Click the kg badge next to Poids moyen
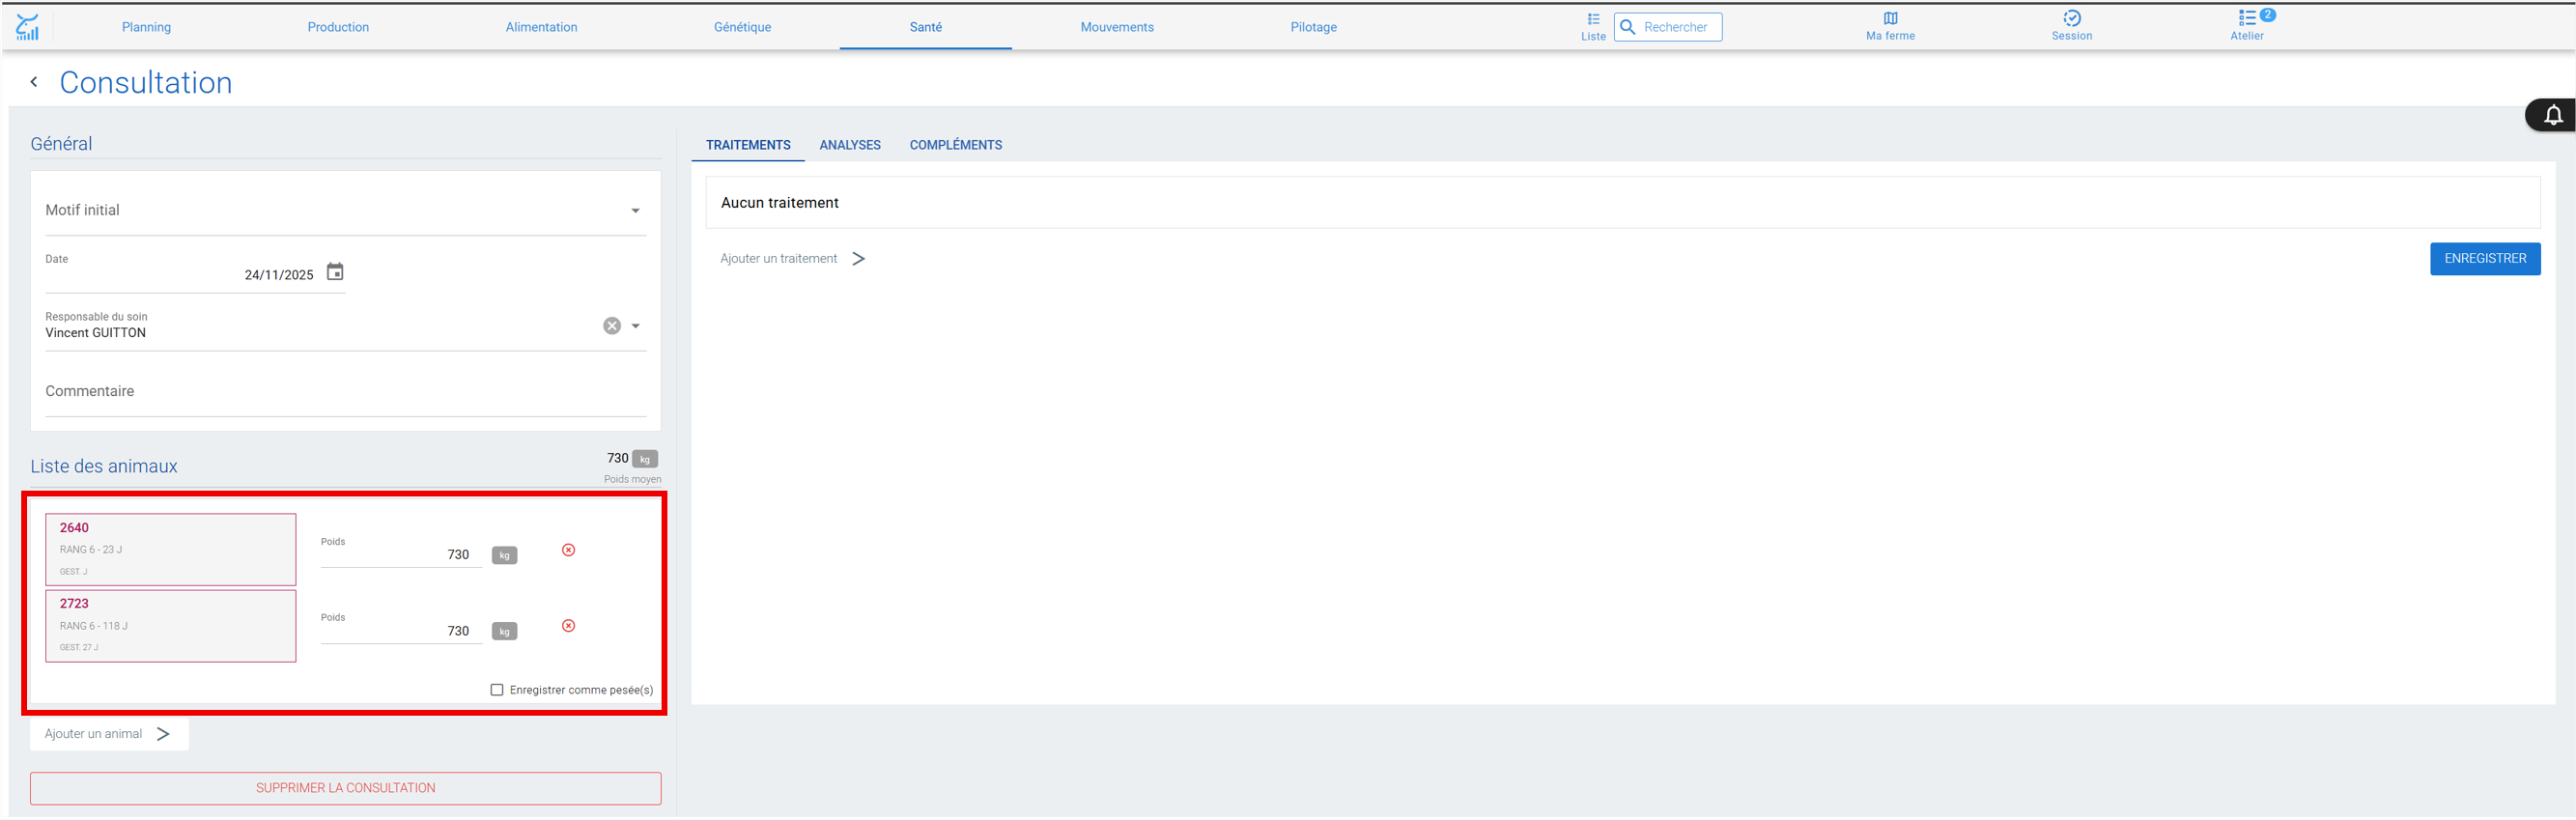The image size is (2576, 820). pos(645,459)
